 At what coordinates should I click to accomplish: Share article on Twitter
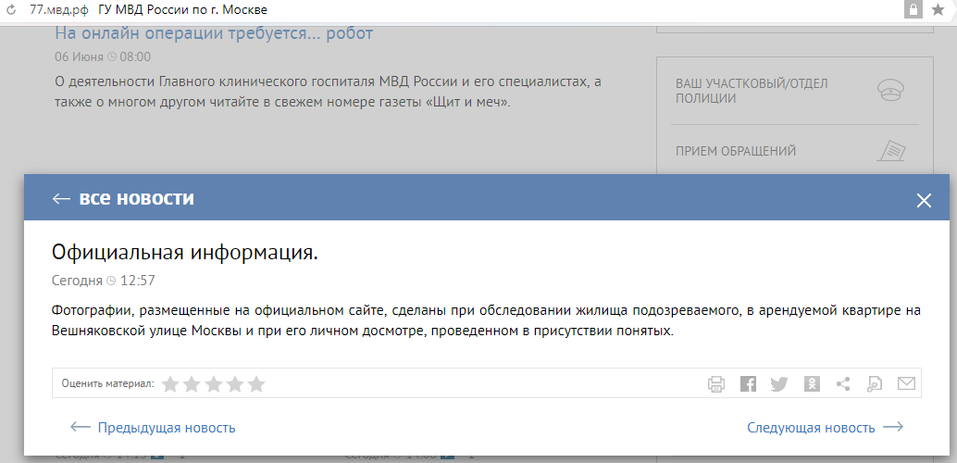point(779,384)
